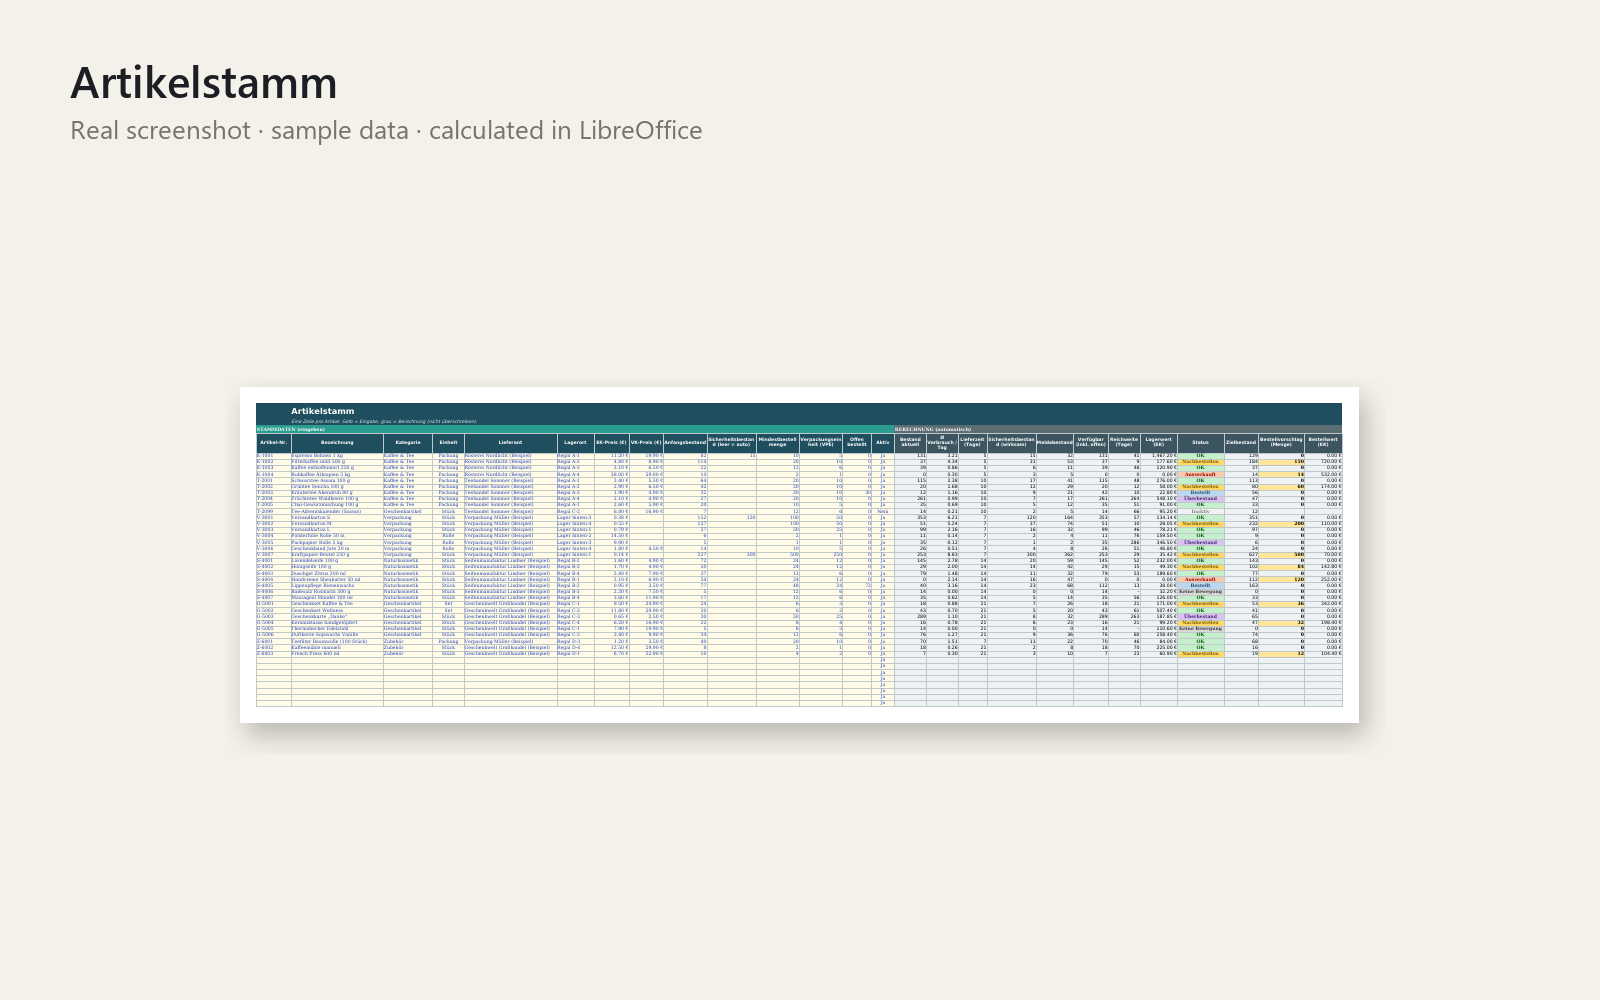Select the 'Bestellwert (EK)' column header
Screen dimensions: 1600x1000
(1323, 443)
